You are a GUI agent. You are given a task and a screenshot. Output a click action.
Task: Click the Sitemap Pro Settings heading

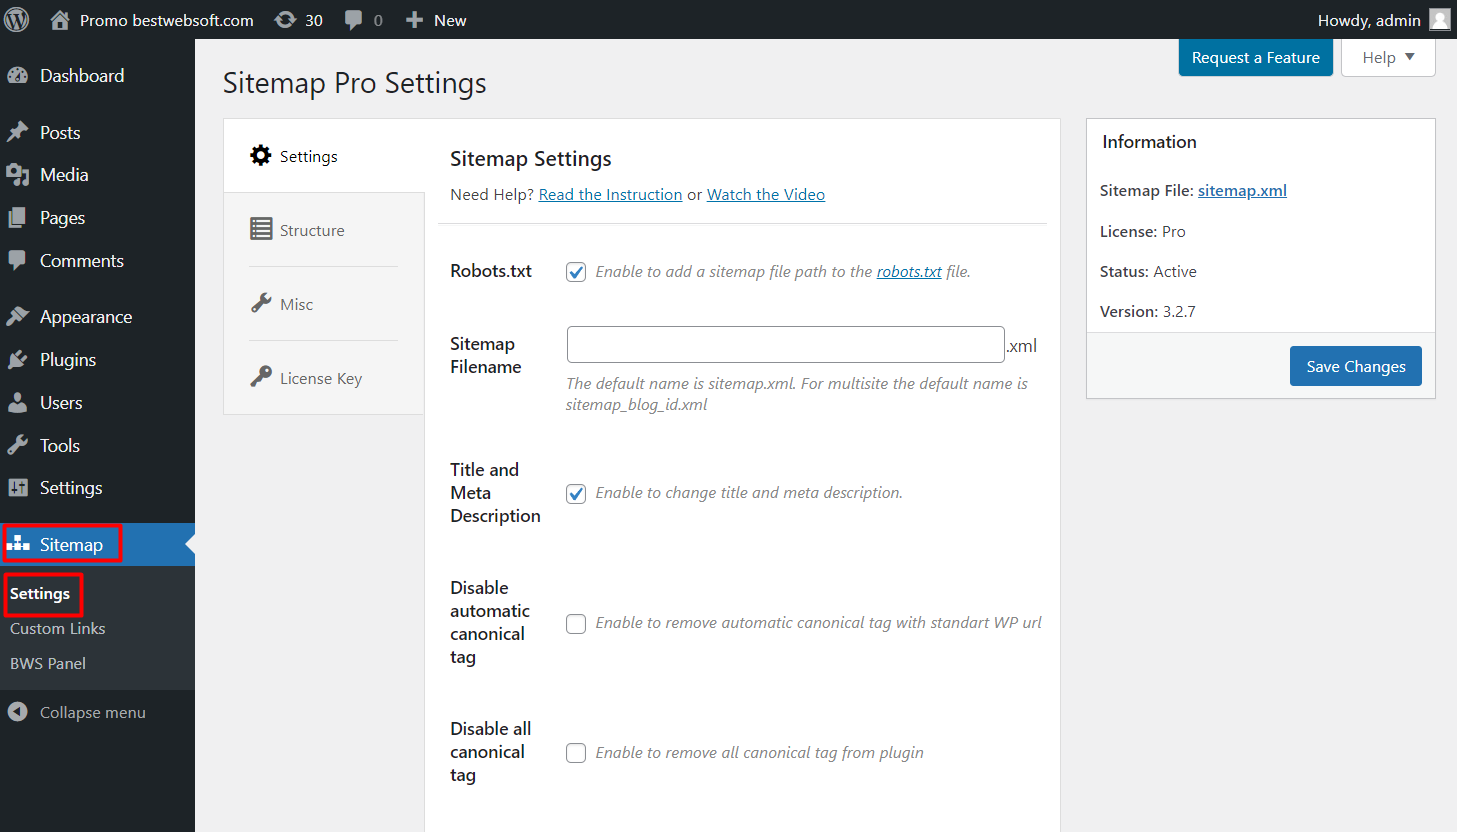point(355,83)
